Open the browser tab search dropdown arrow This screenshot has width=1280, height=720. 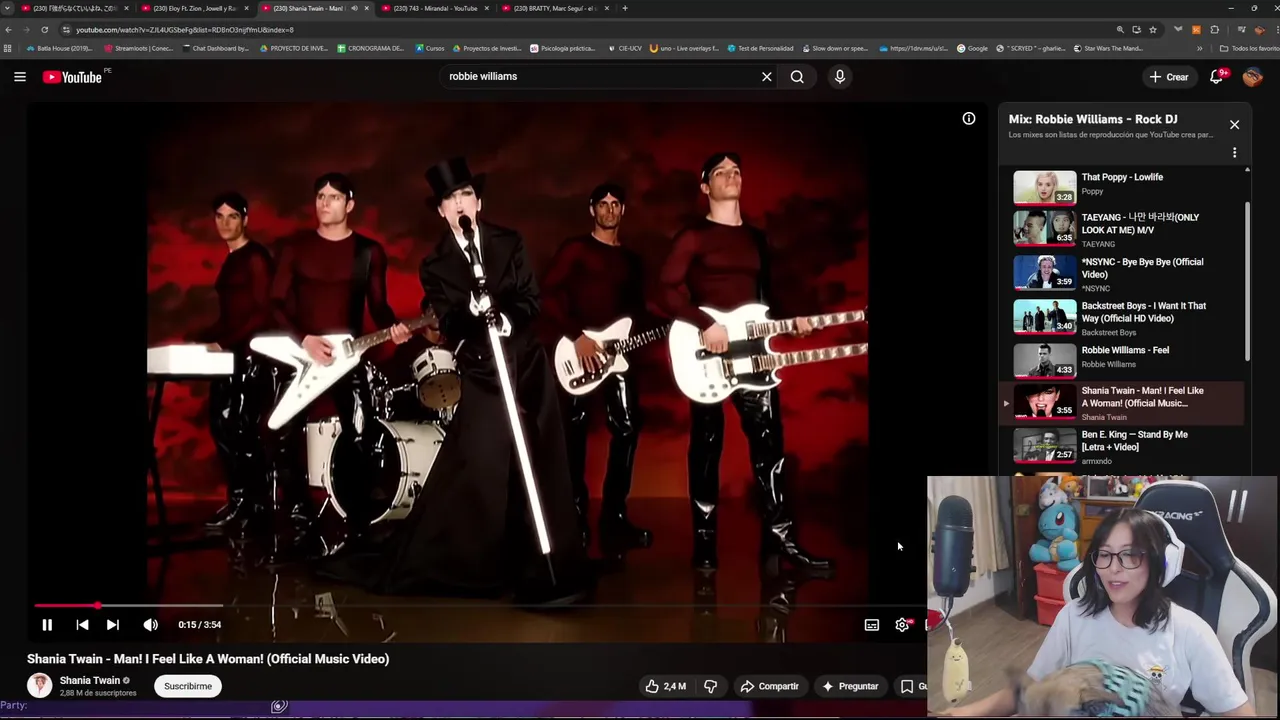tap(8, 8)
